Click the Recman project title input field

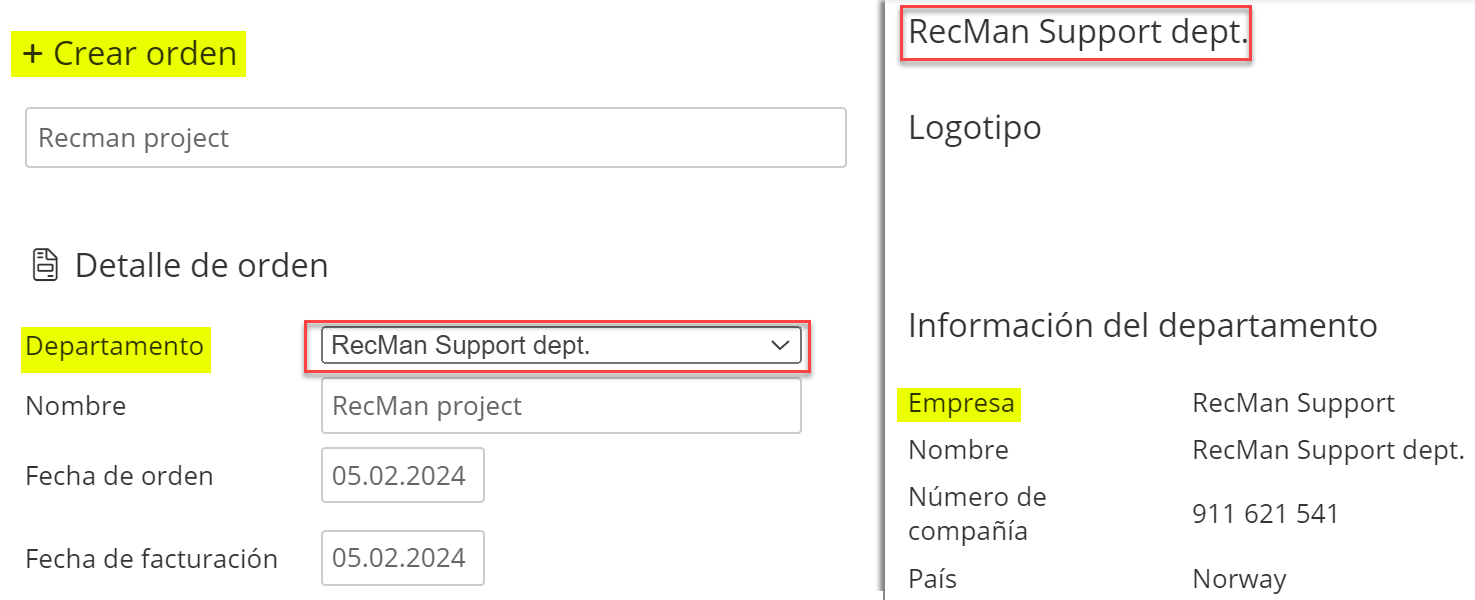(x=435, y=138)
